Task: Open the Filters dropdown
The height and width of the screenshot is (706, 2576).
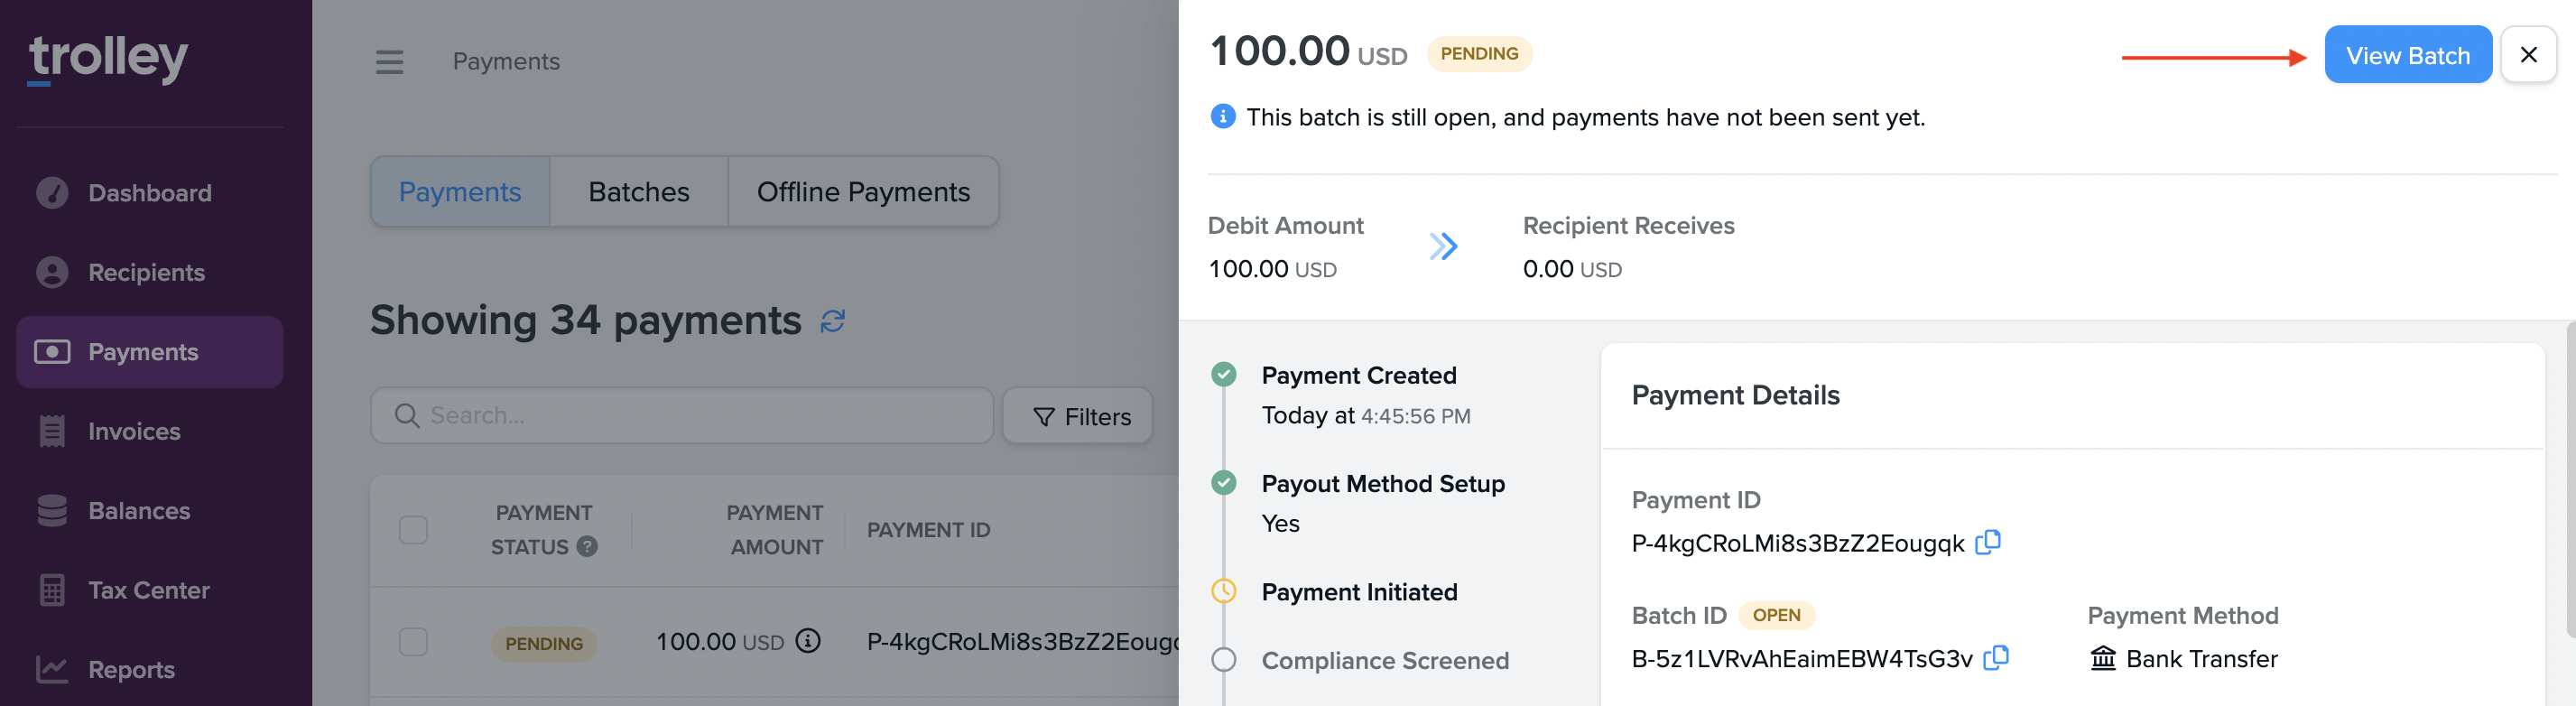Action: [1078, 416]
